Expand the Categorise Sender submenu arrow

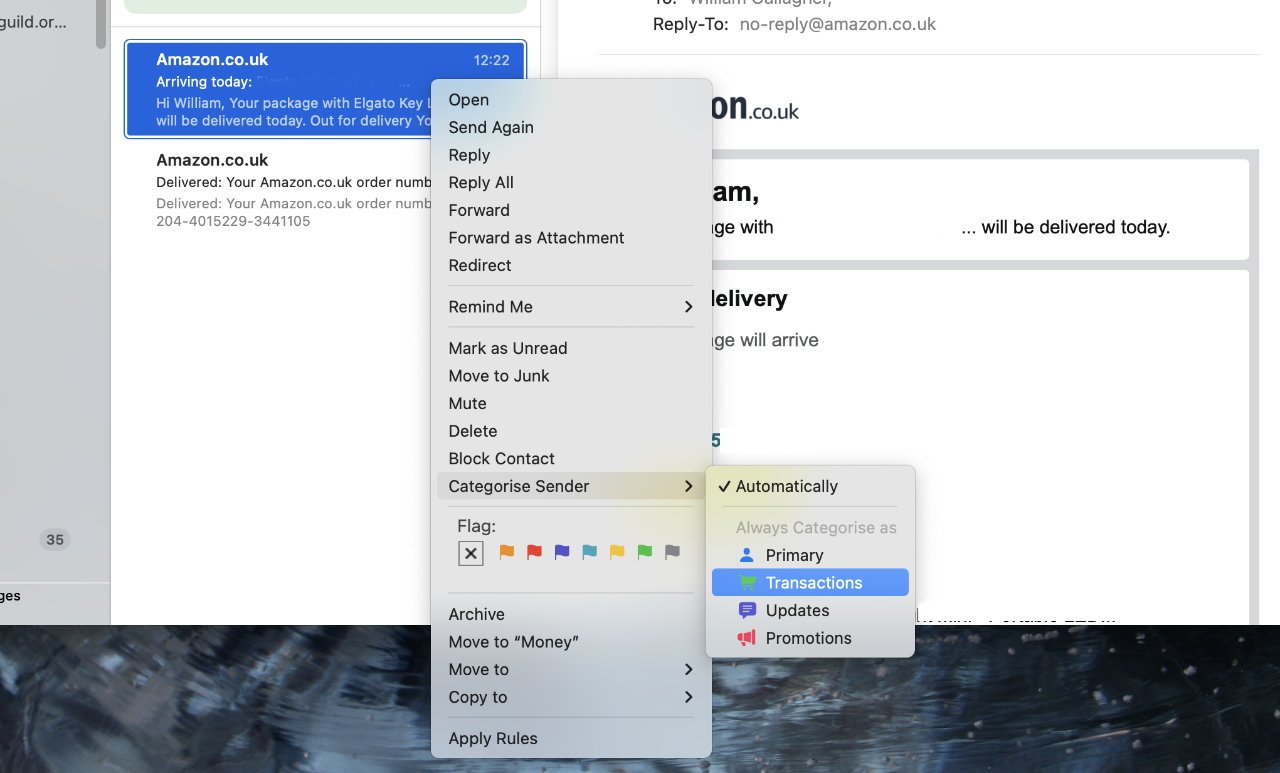click(x=688, y=486)
